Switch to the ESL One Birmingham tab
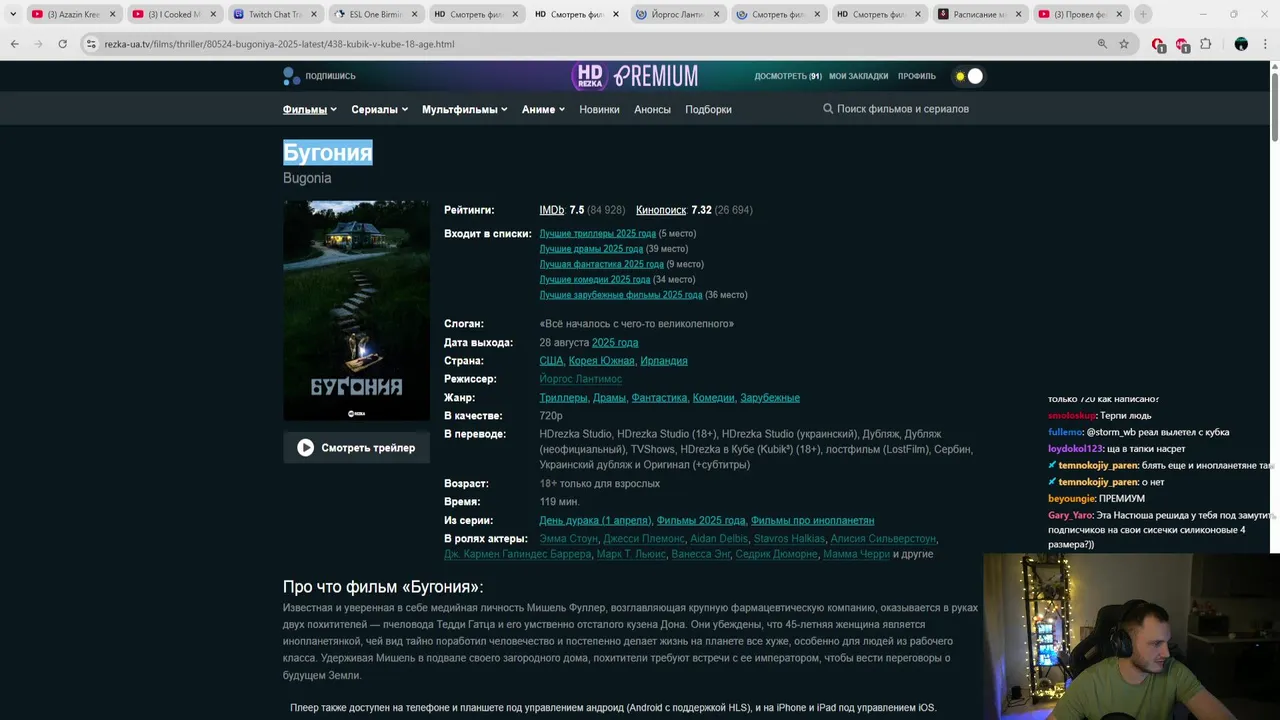 pos(374,14)
